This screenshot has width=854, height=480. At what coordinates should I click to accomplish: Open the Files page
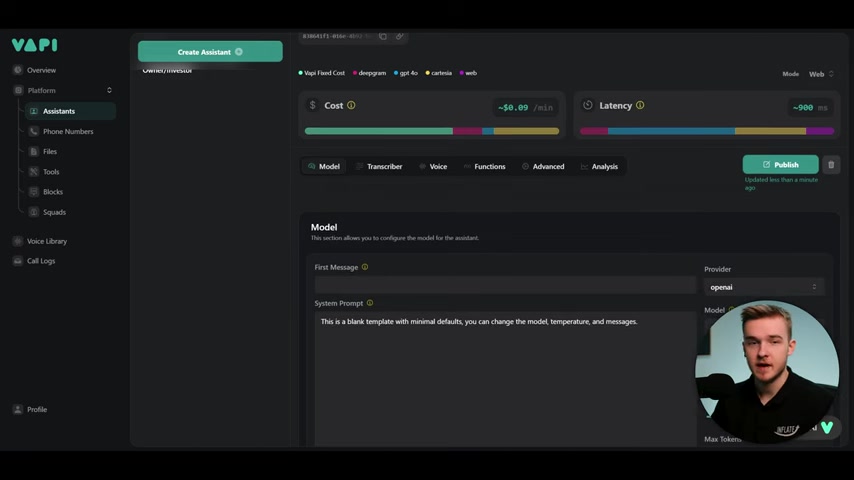tap(50, 151)
